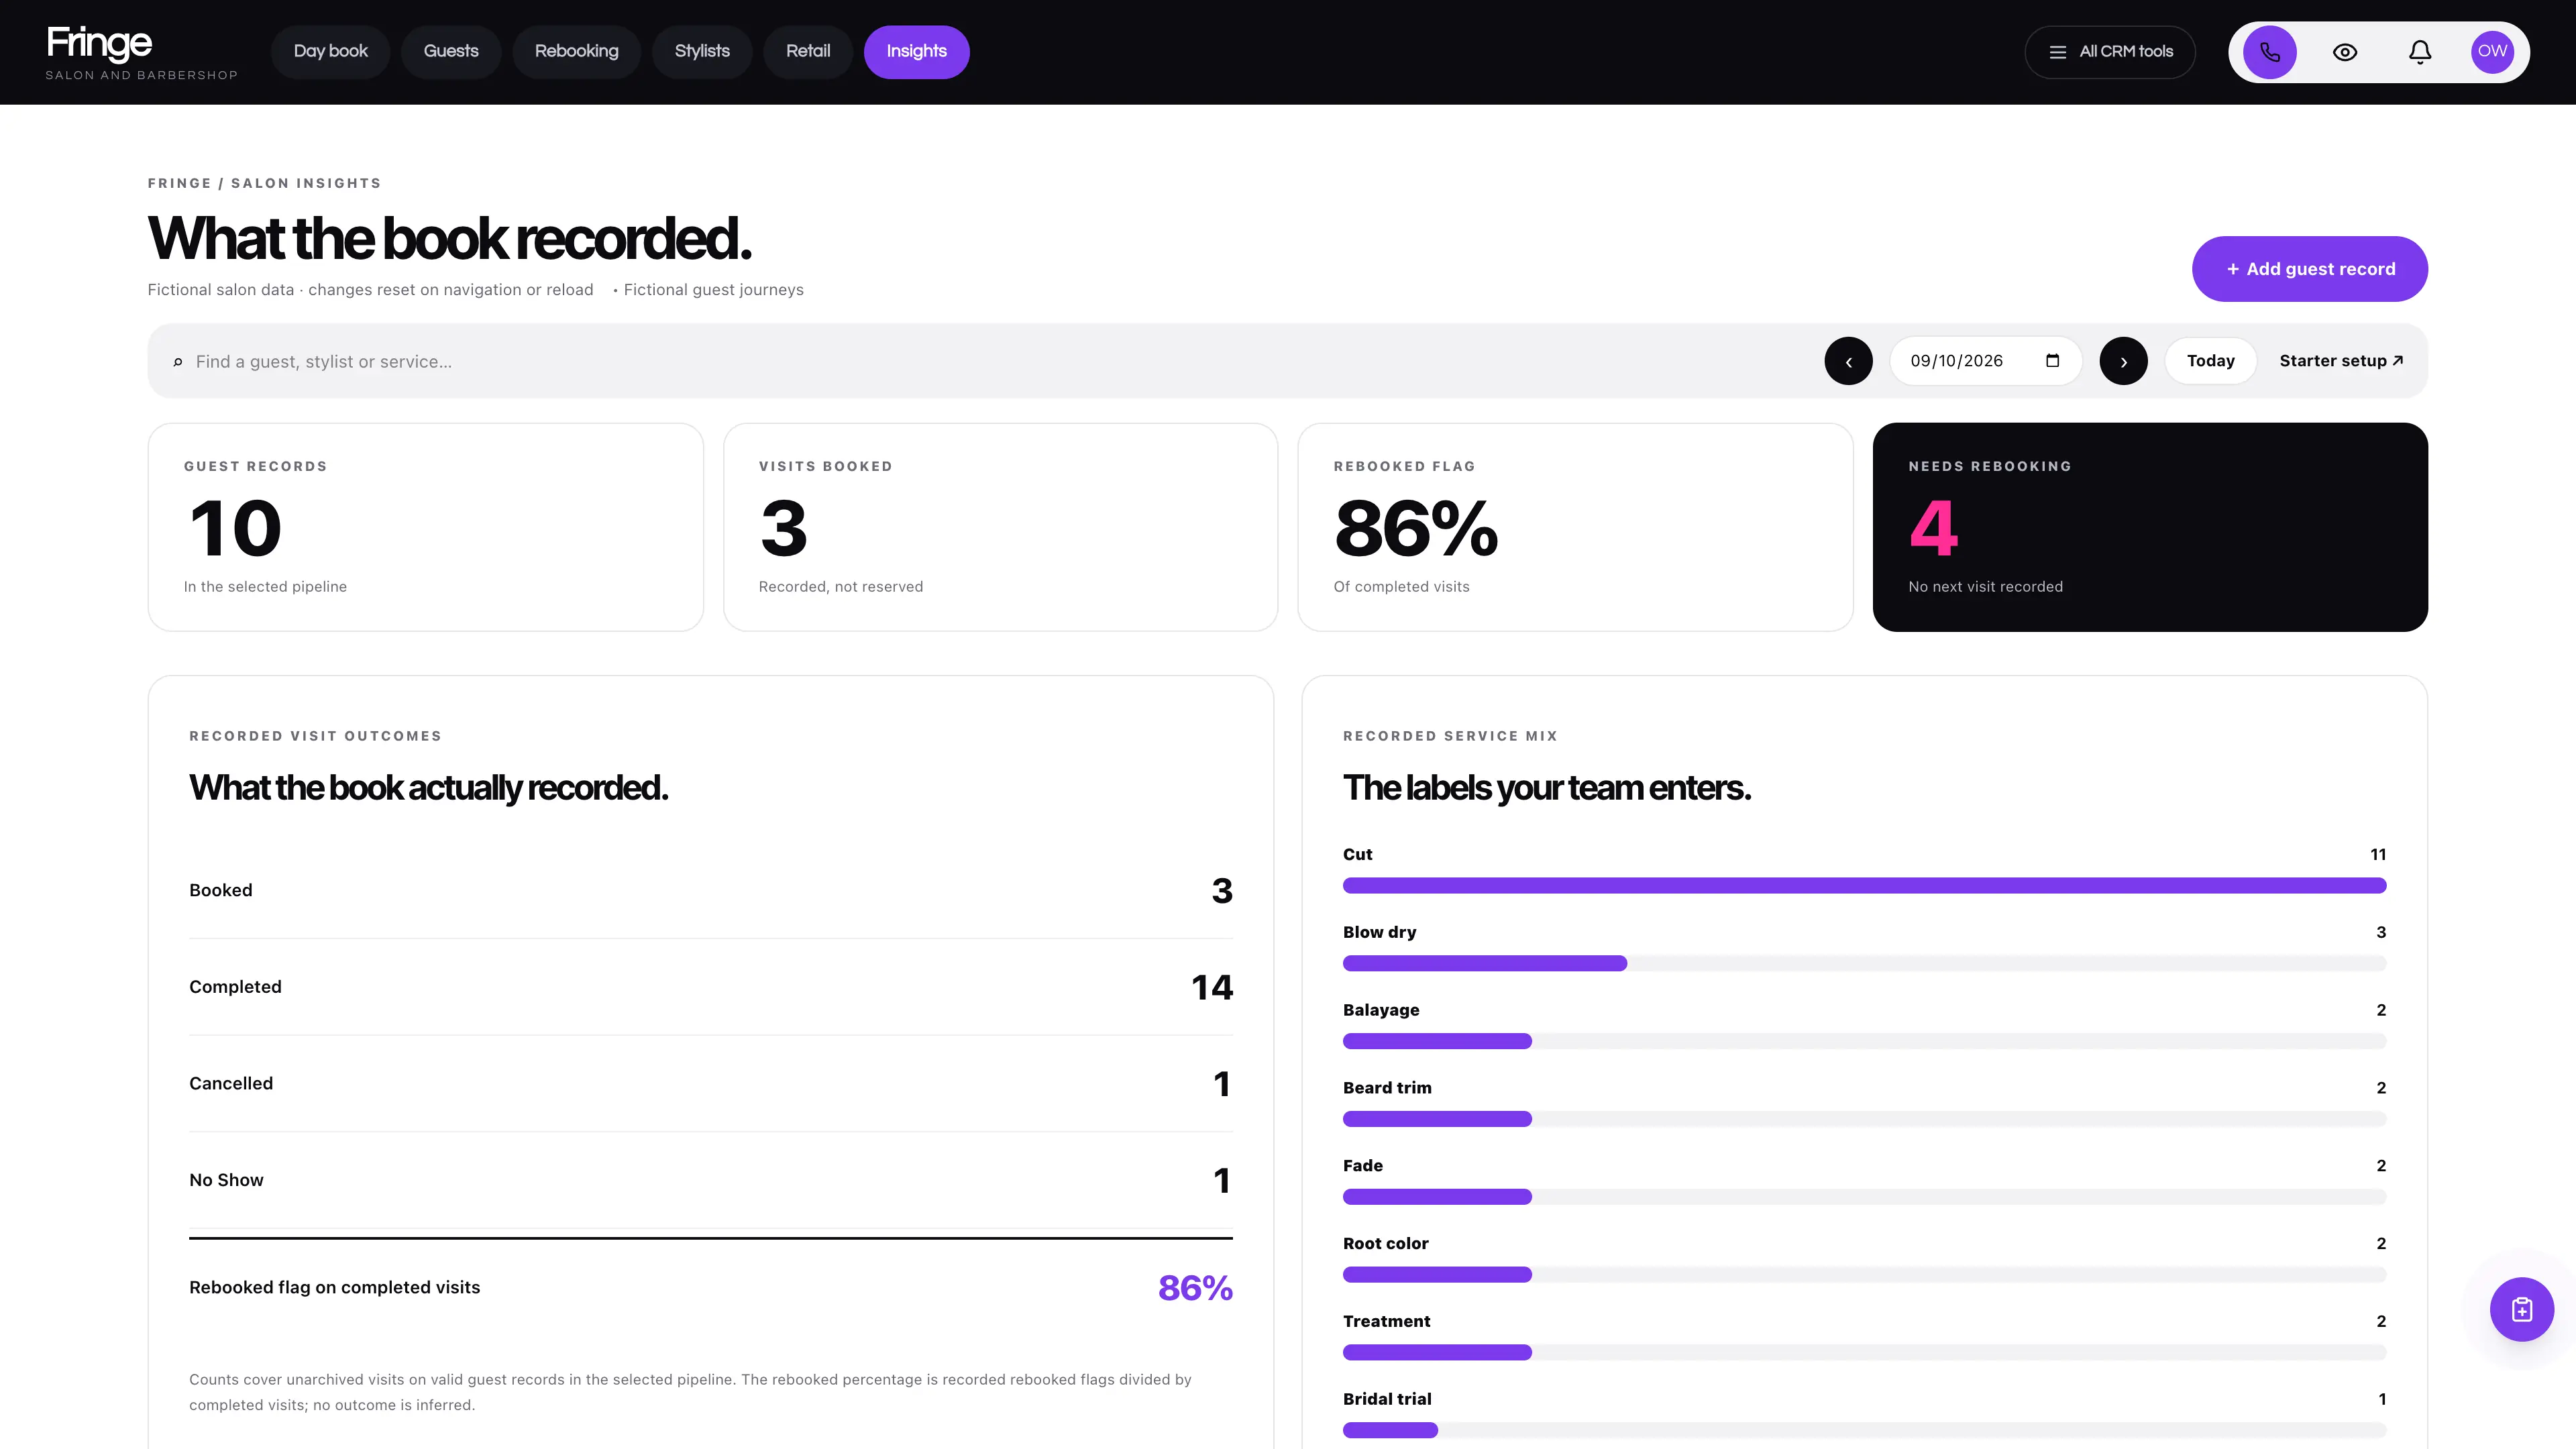2576x1449 pixels.
Task: Click the floating clipboard add button
Action: 2521,1309
